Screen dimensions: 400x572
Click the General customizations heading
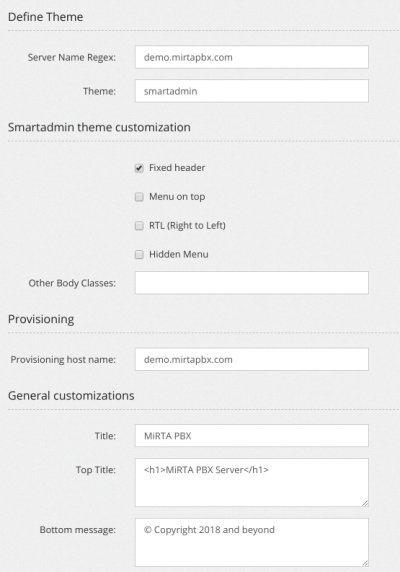[x=71, y=396]
